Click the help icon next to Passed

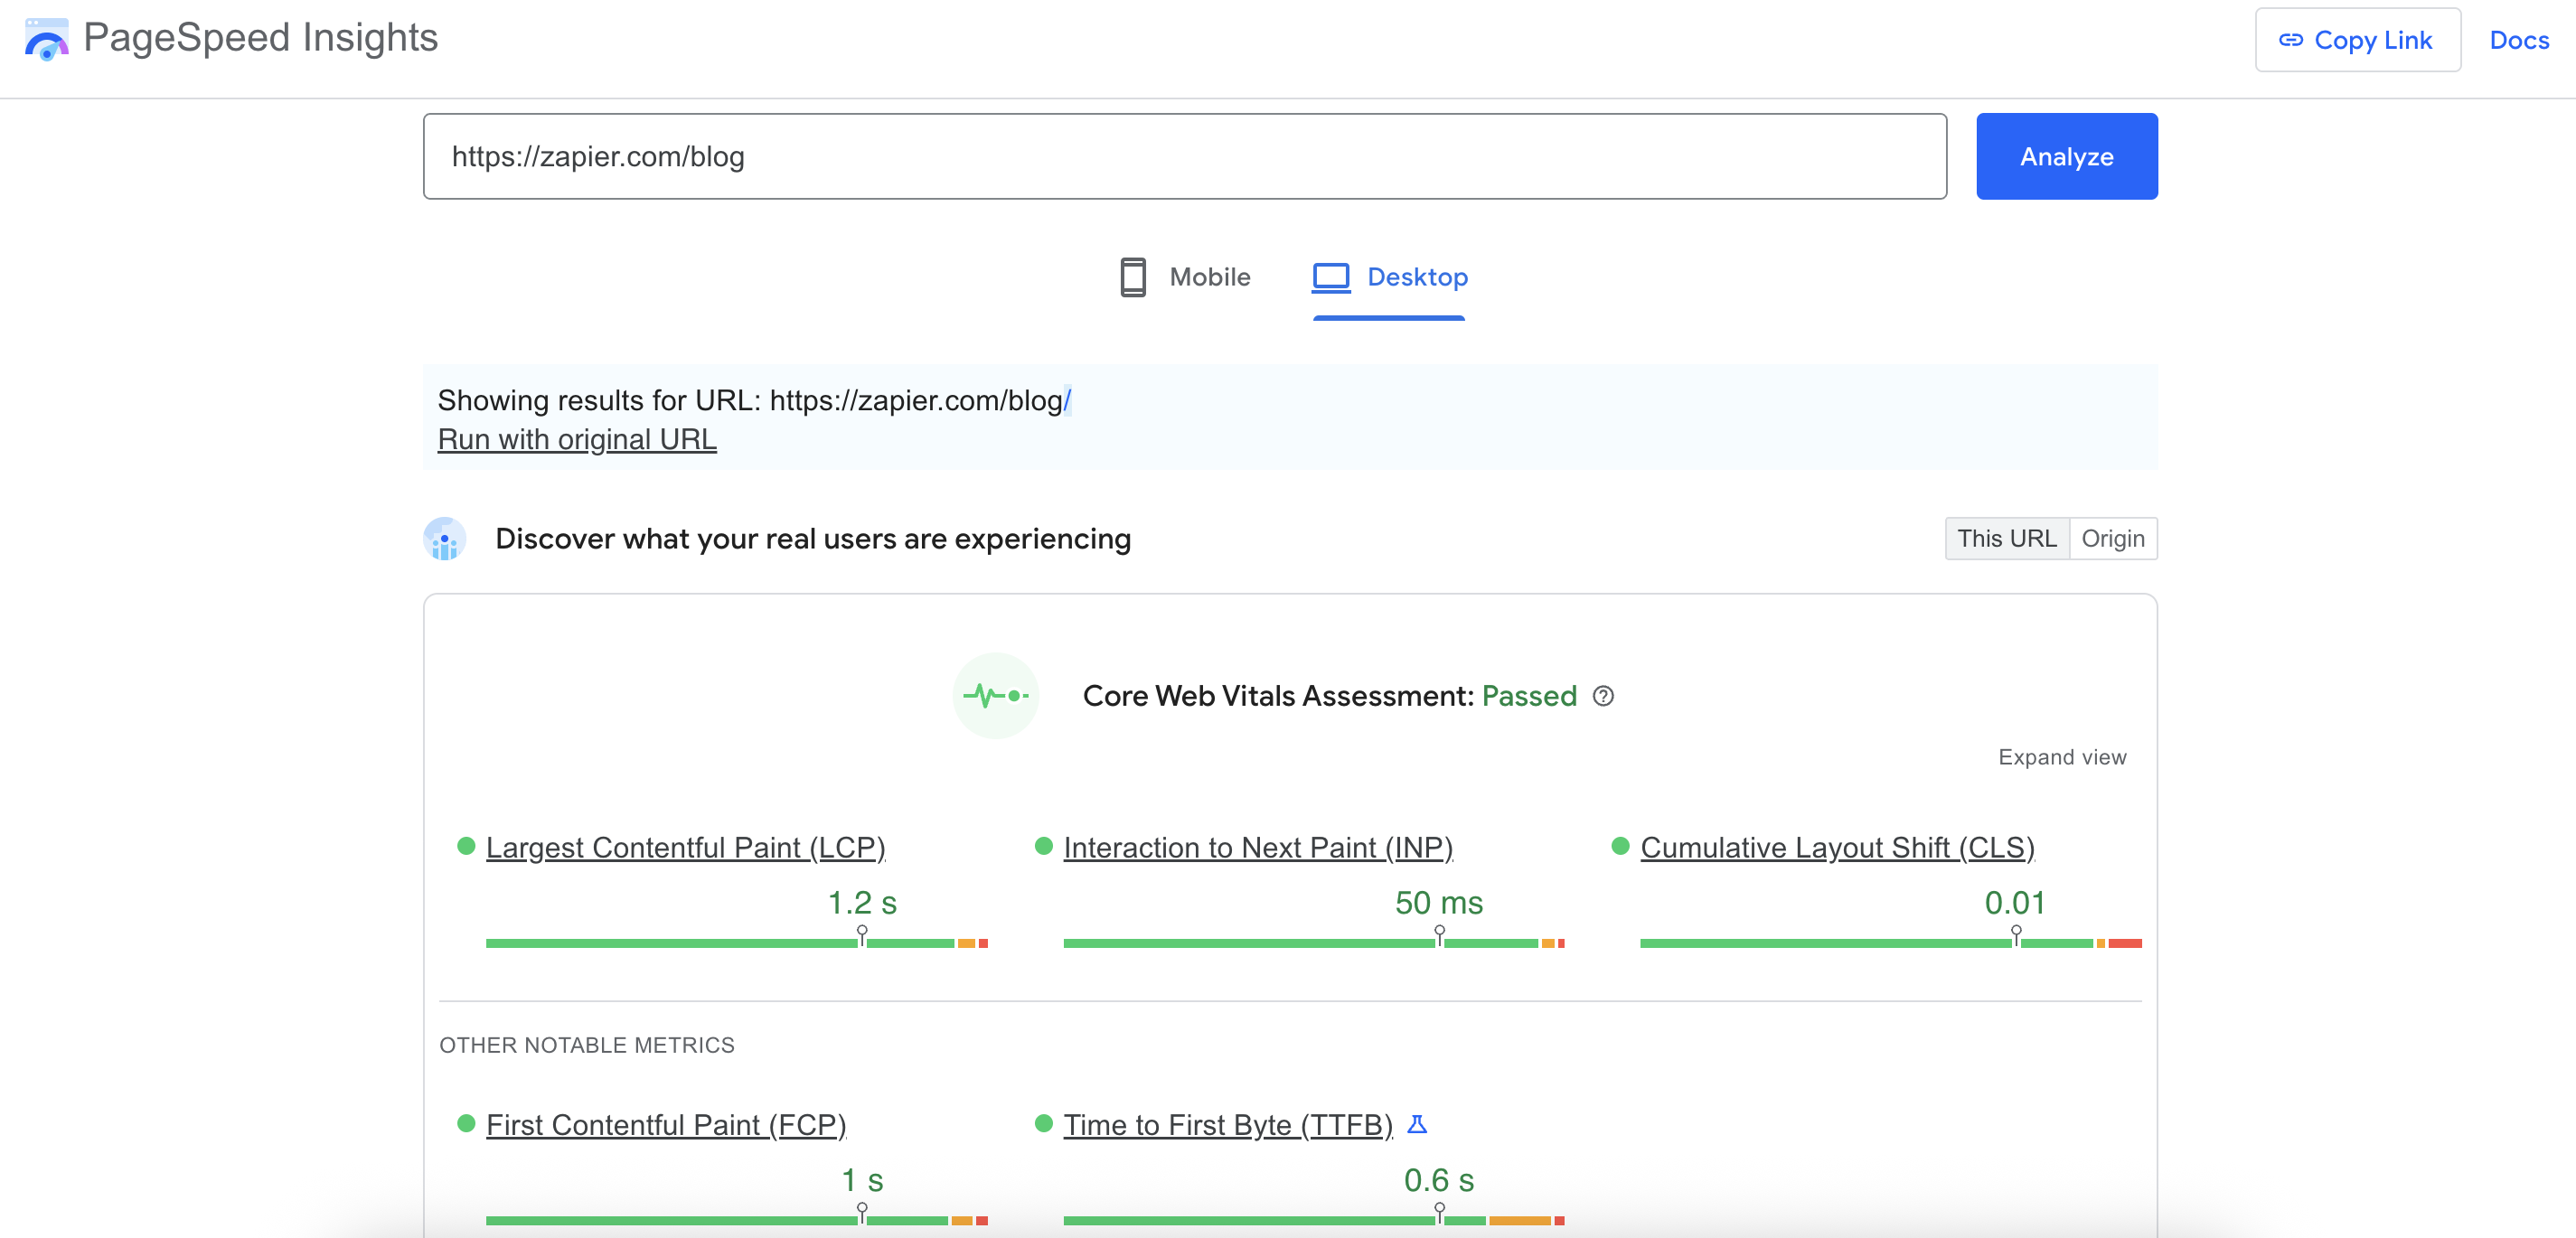click(x=1603, y=696)
